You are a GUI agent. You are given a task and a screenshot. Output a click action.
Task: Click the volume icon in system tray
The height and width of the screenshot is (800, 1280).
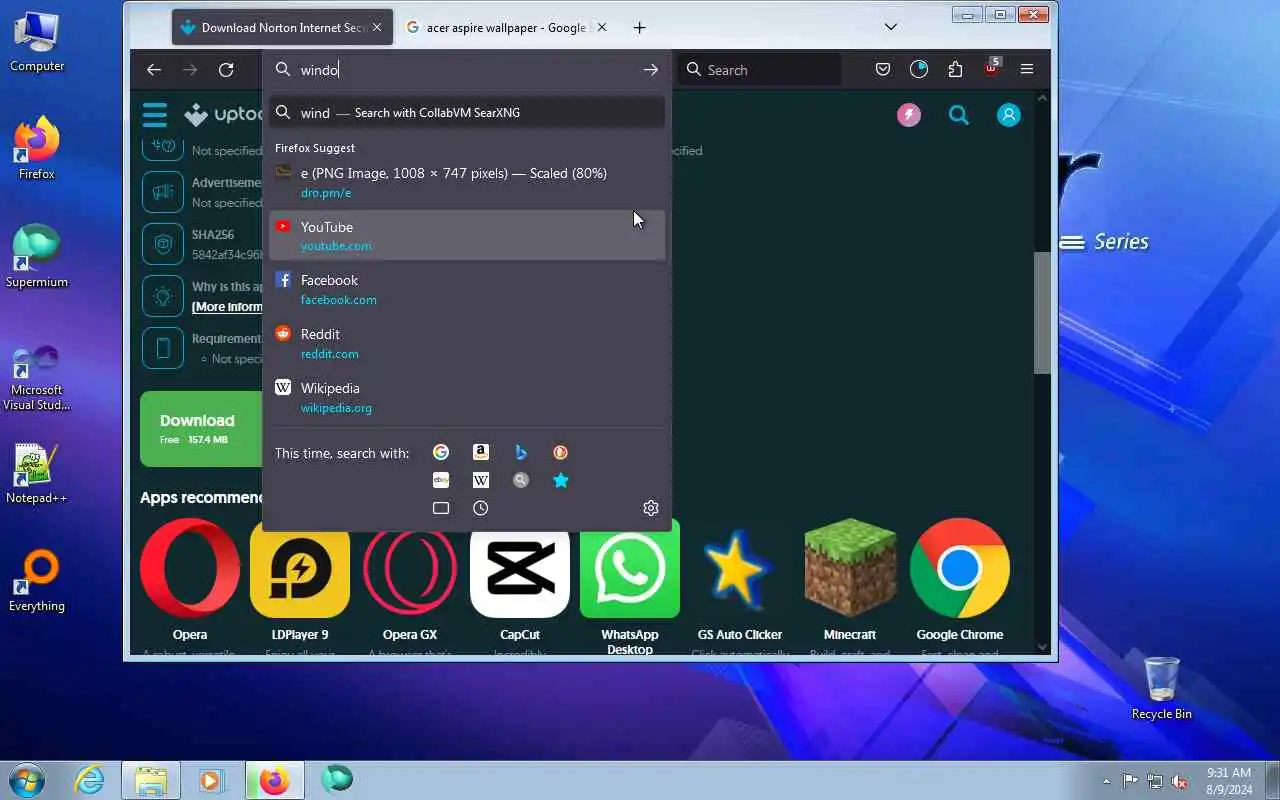pyautogui.click(x=1181, y=781)
